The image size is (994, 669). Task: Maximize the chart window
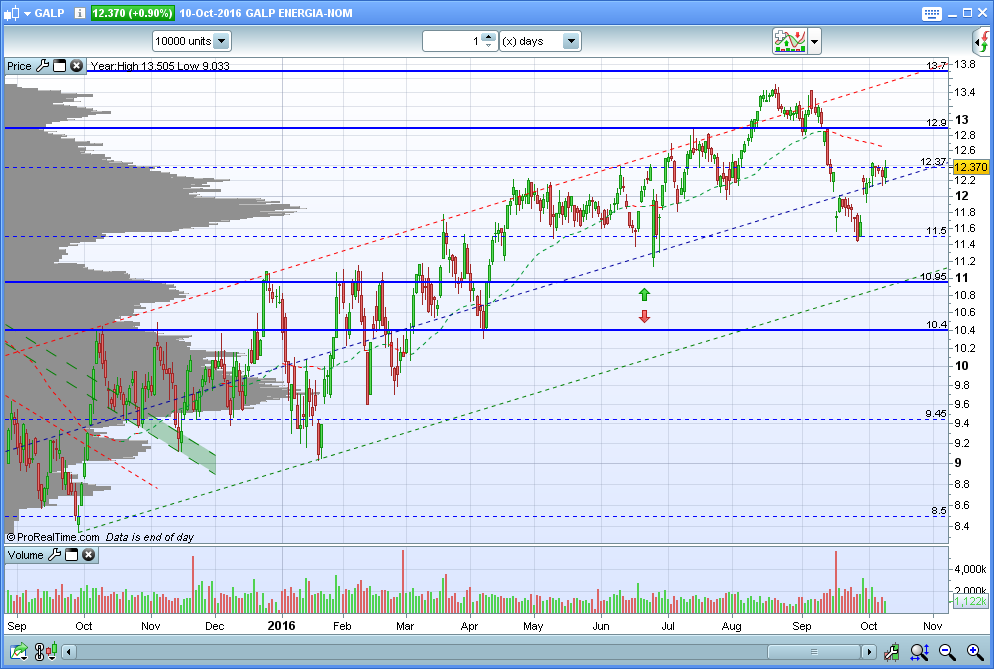click(x=967, y=13)
